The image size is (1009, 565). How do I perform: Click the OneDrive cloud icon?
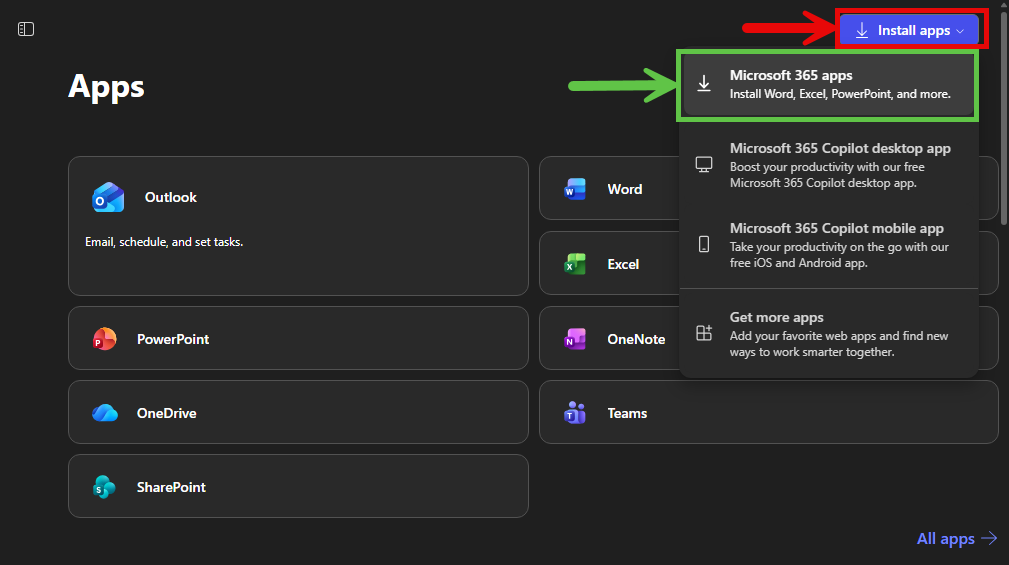(105, 412)
